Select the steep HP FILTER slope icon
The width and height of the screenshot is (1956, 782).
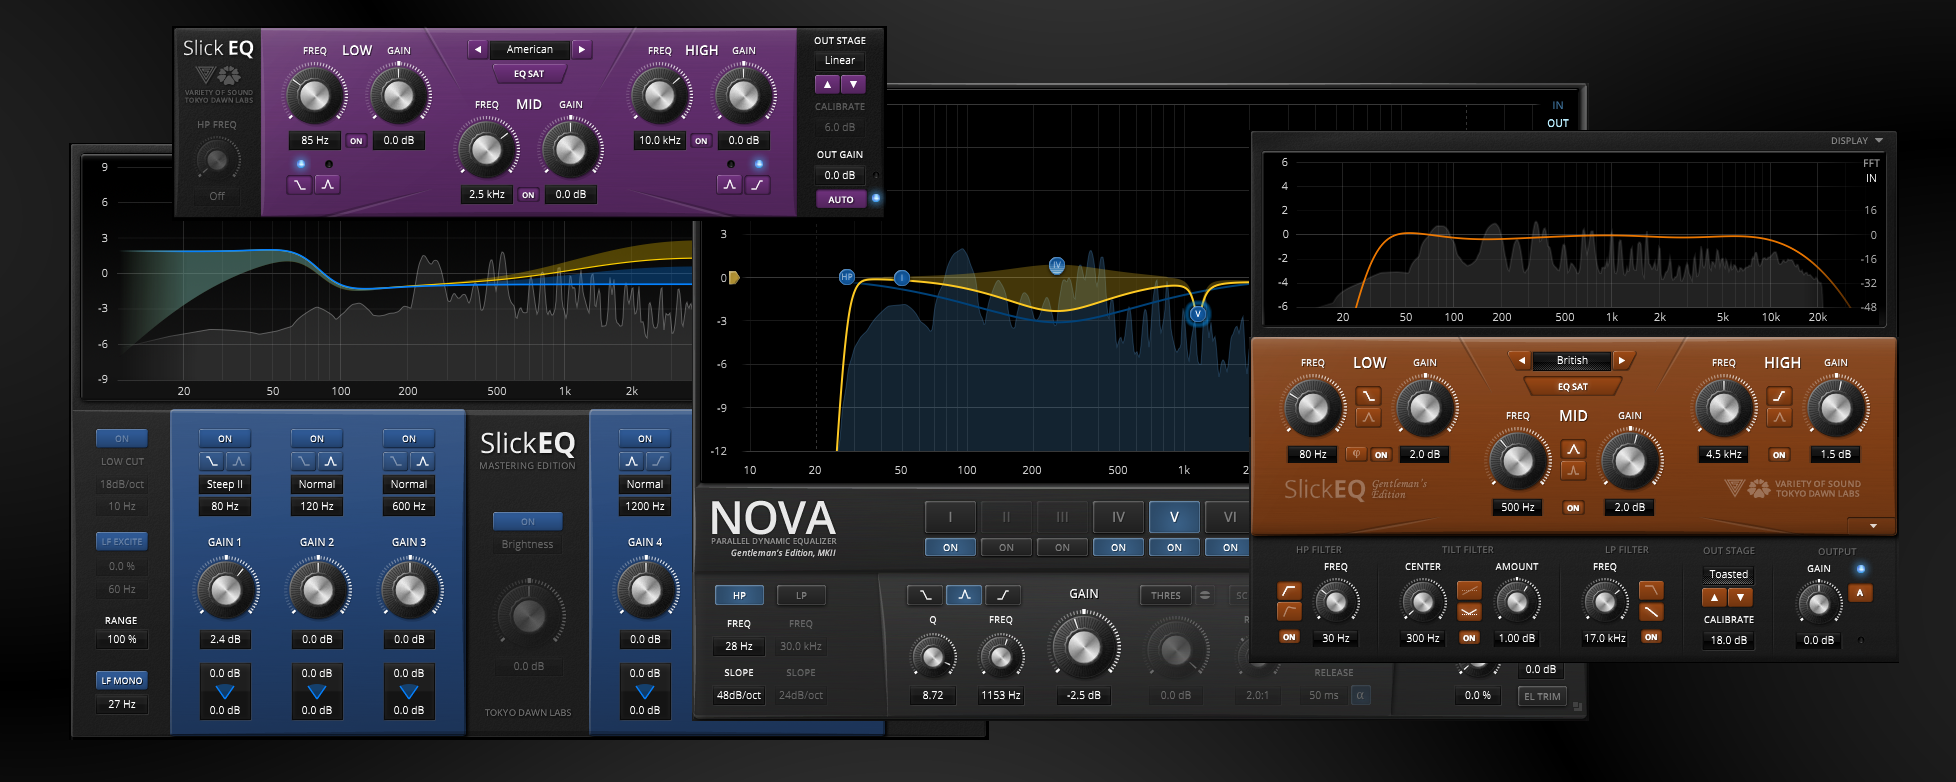pos(1289,591)
